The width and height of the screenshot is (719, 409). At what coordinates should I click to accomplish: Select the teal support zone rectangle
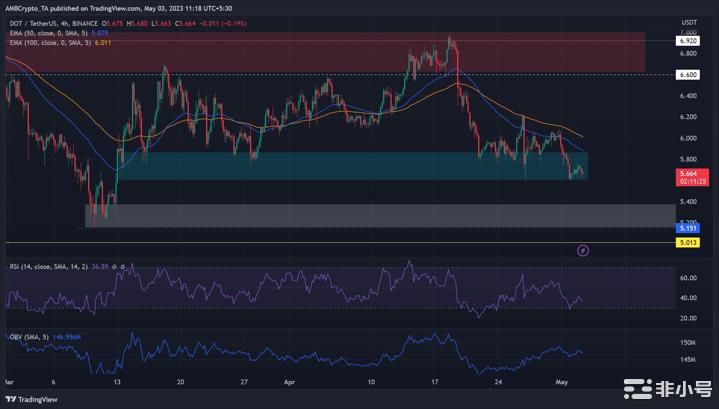pos(350,166)
